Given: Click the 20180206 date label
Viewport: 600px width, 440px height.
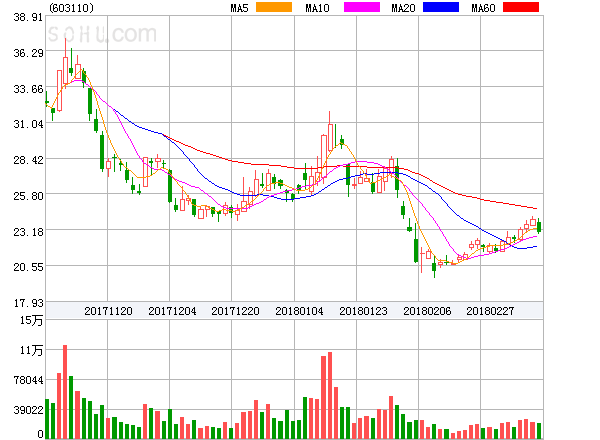Looking at the screenshot, I should coord(427,311).
